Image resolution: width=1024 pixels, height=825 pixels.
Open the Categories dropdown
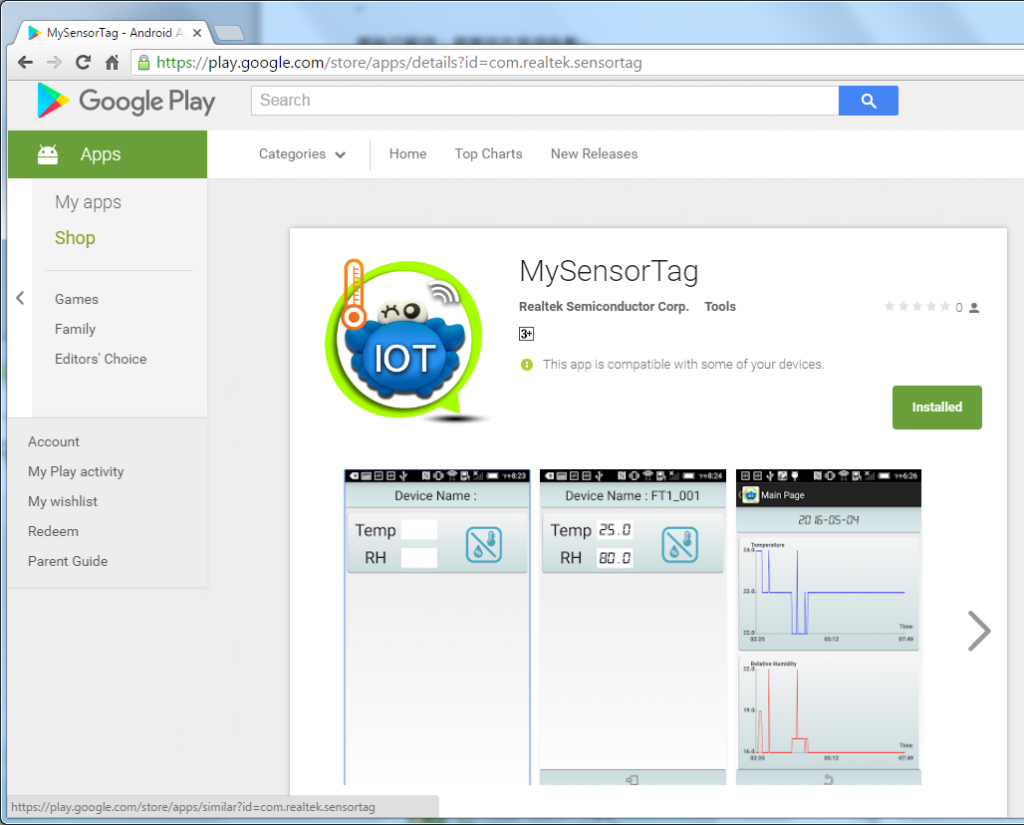click(302, 154)
